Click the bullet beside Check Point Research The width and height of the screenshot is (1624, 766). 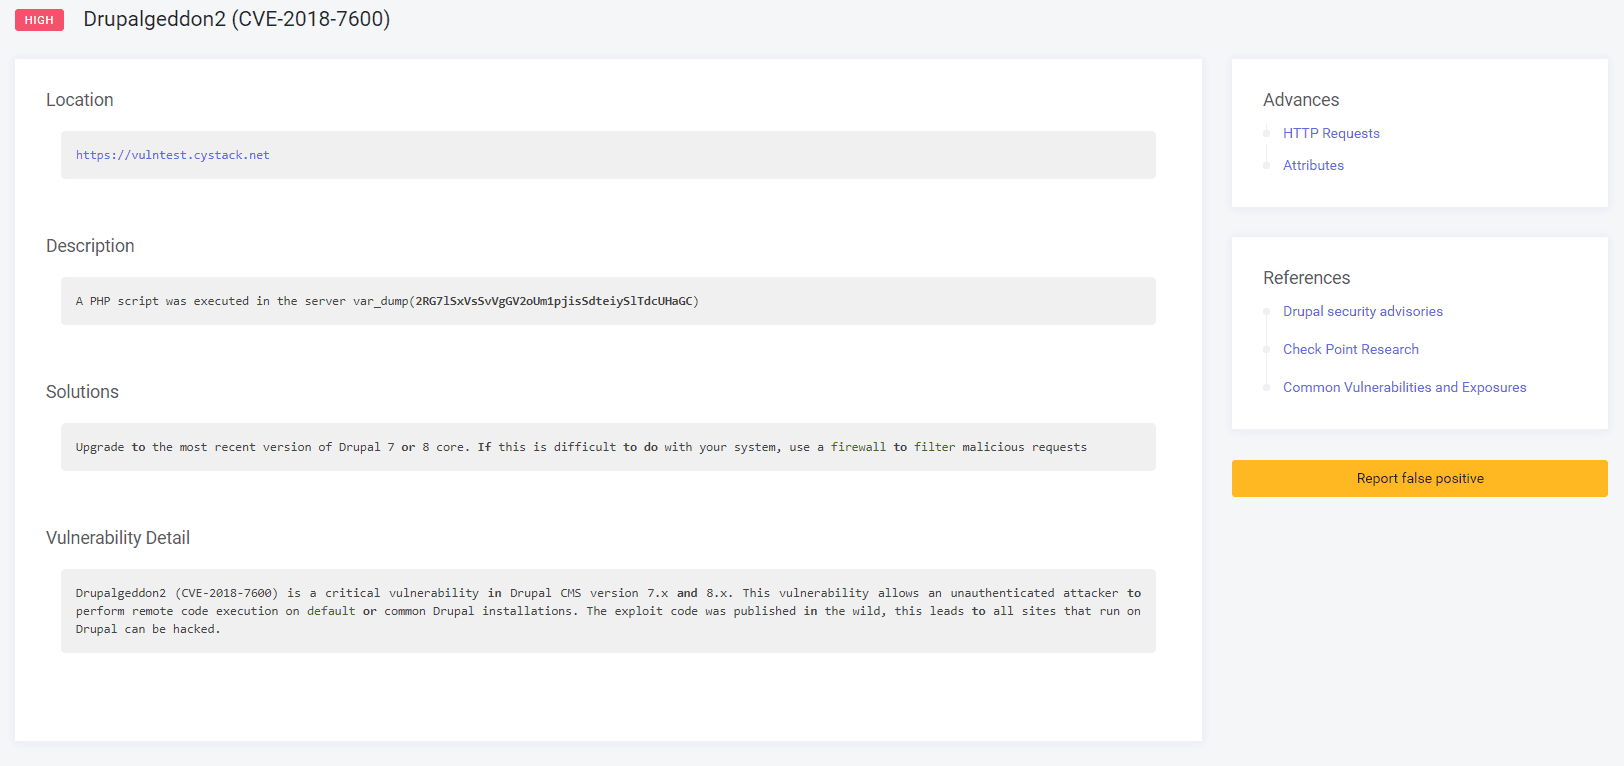(x=1266, y=349)
